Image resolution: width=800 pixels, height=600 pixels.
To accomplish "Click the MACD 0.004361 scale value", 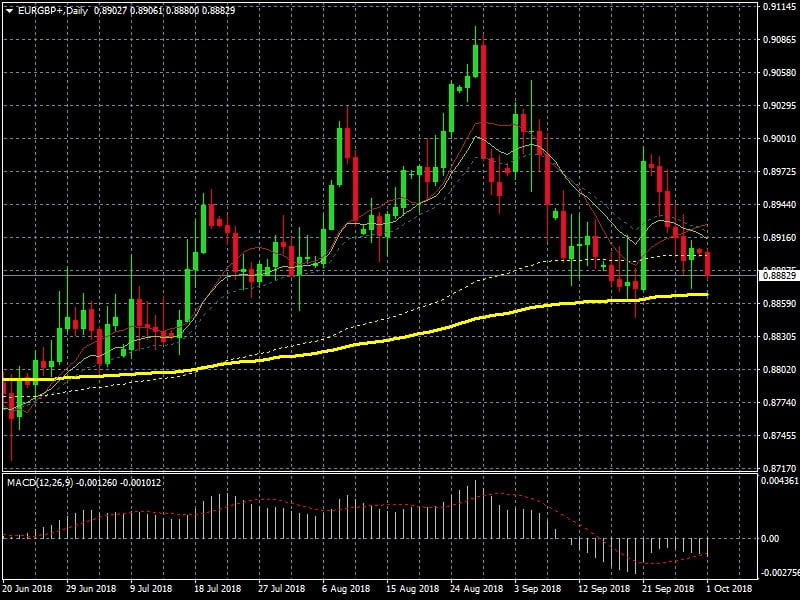I will click(778, 482).
